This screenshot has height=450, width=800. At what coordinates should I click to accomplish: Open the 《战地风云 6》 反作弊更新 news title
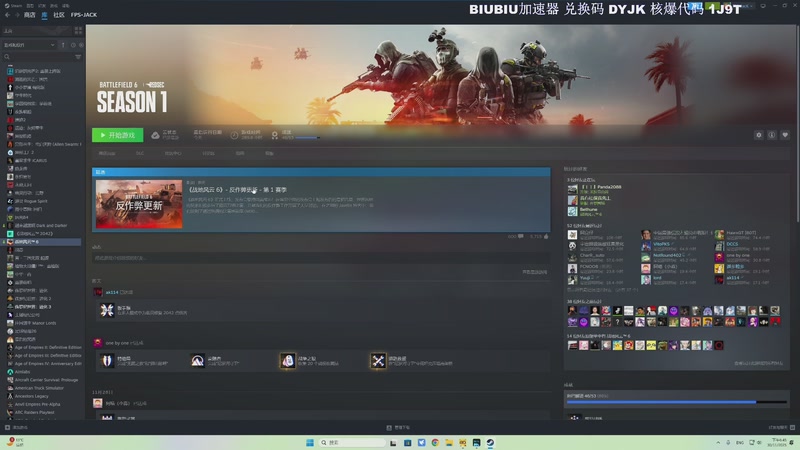pyautogui.click(x=238, y=189)
